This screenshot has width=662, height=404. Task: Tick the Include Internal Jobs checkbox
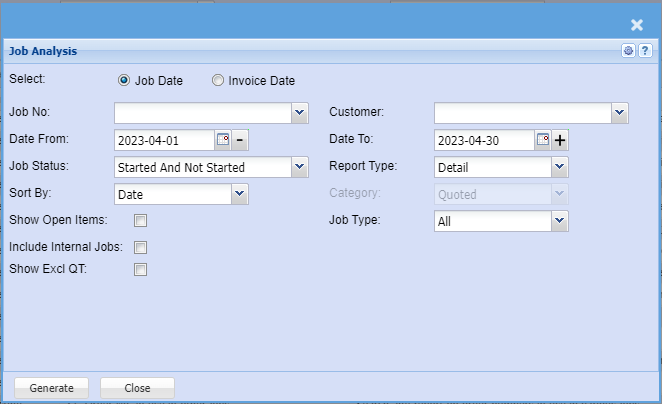pyautogui.click(x=141, y=247)
